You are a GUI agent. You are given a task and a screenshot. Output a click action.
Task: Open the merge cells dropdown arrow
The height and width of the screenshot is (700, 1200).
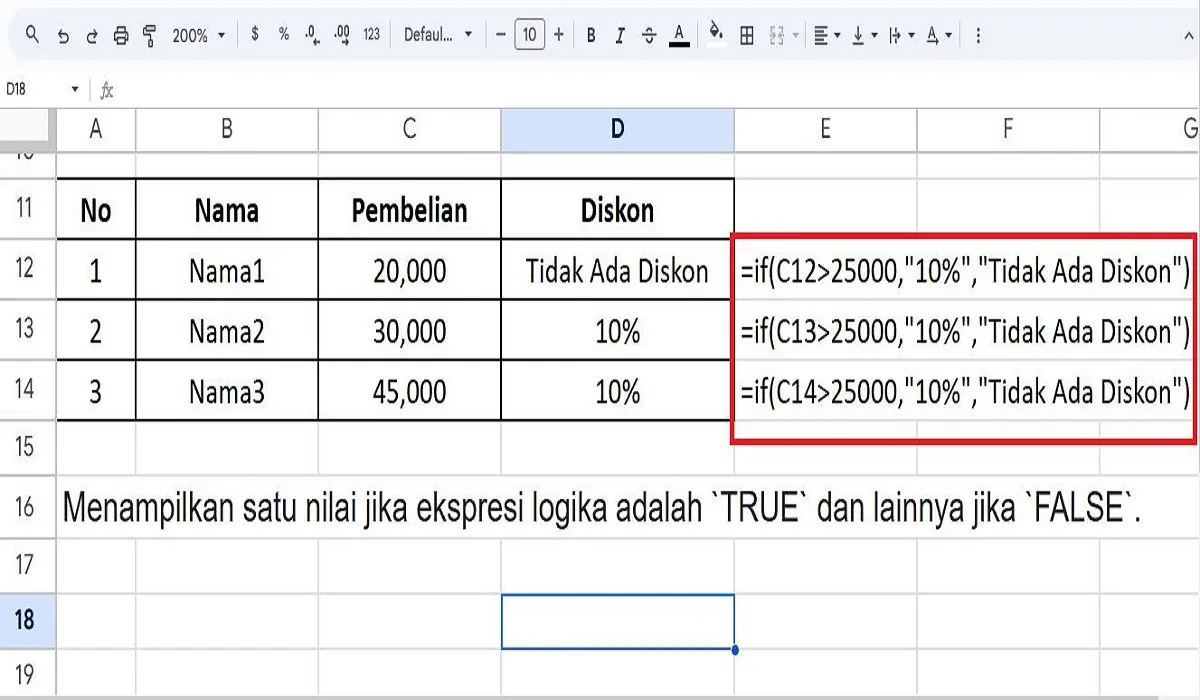click(795, 35)
